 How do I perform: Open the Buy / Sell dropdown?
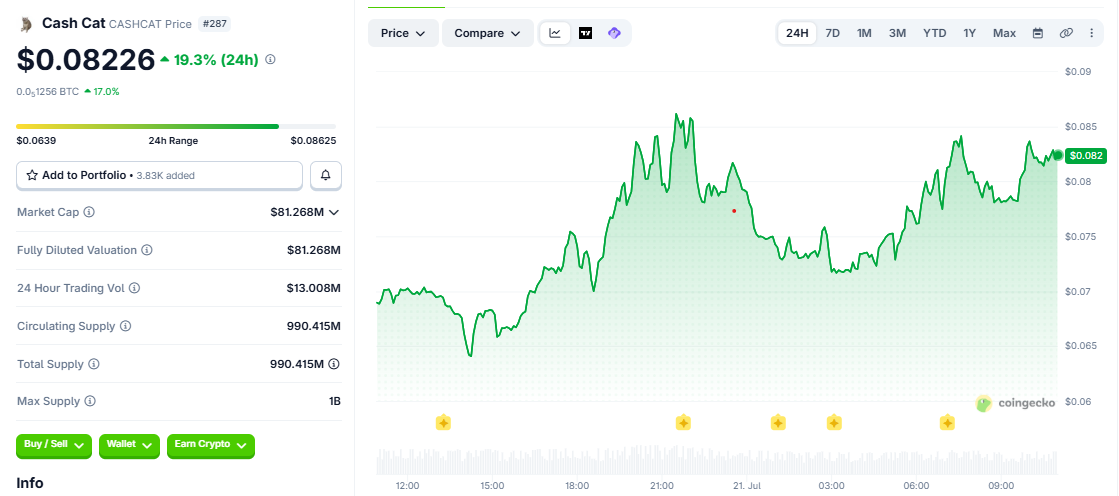tap(54, 445)
